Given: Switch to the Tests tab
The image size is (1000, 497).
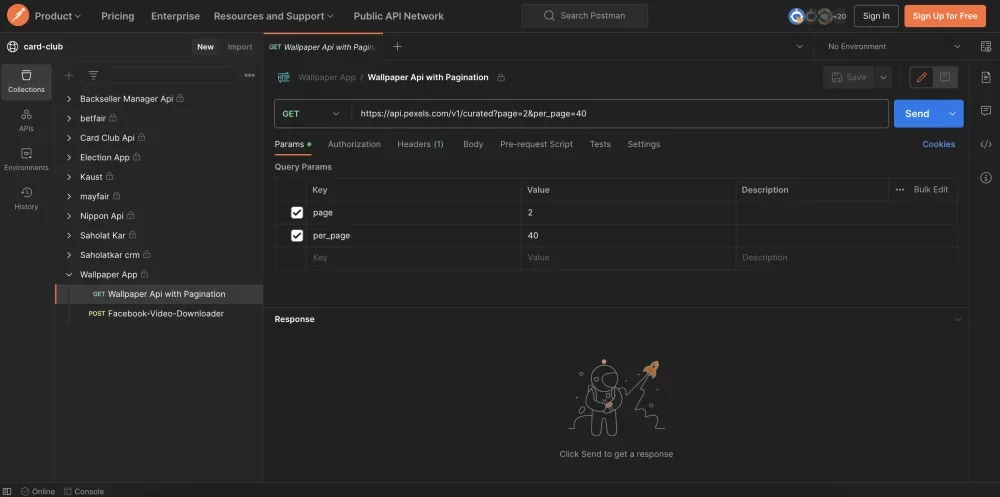Looking at the screenshot, I should 600,144.
